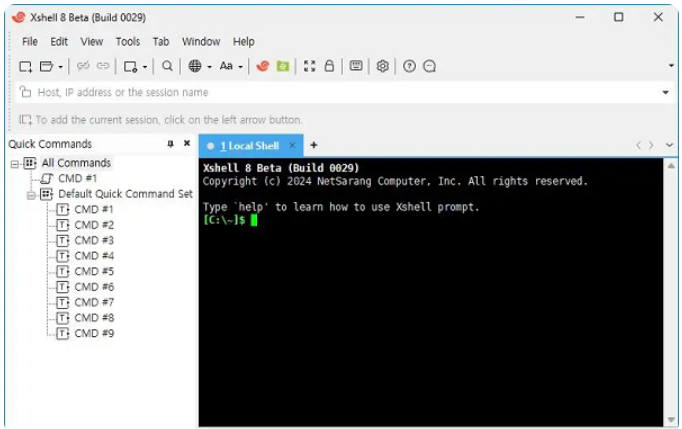Click the All Commands grid icon
Viewport: 682px width, 429px height.
30,163
